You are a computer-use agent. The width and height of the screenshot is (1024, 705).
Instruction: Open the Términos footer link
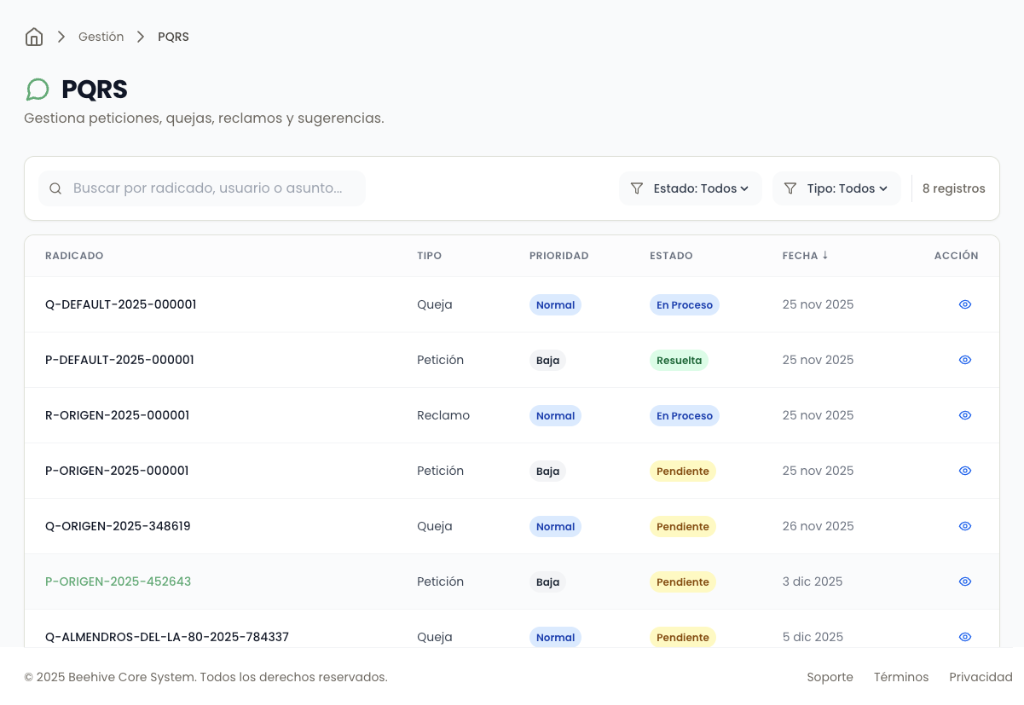[x=900, y=677]
